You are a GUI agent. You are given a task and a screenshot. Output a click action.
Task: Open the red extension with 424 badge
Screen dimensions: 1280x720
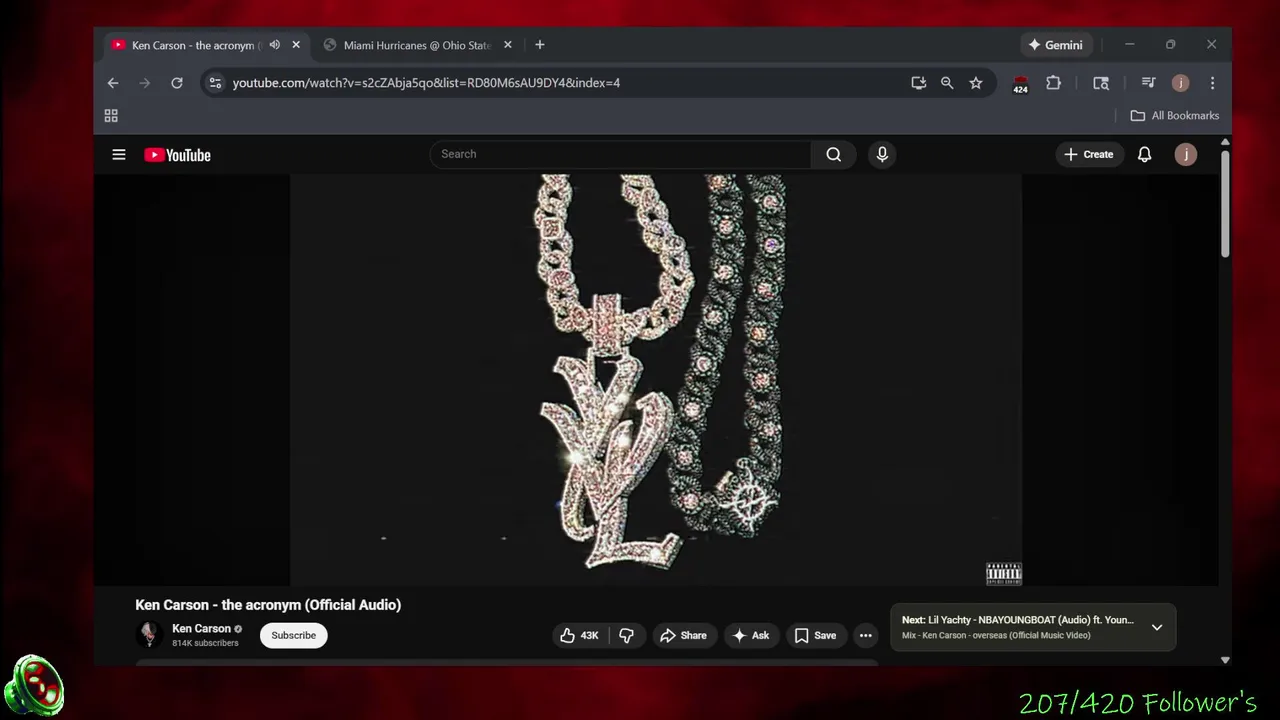(1020, 84)
